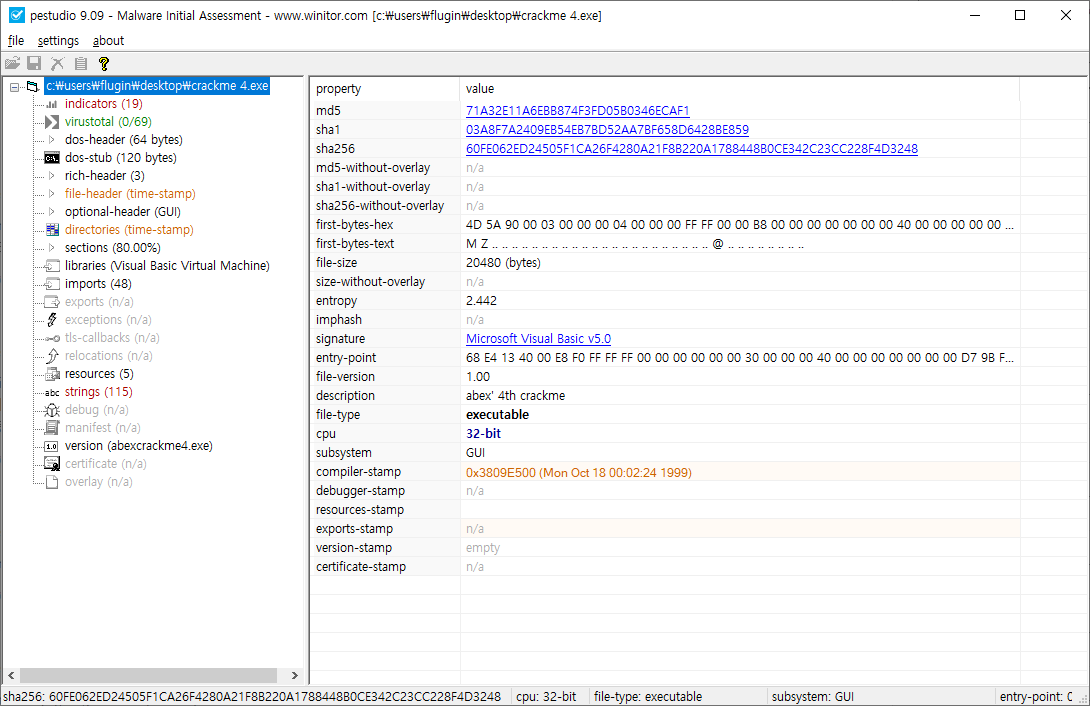The height and width of the screenshot is (706, 1090).
Task: Click the manifest document icon
Action: (x=52, y=429)
